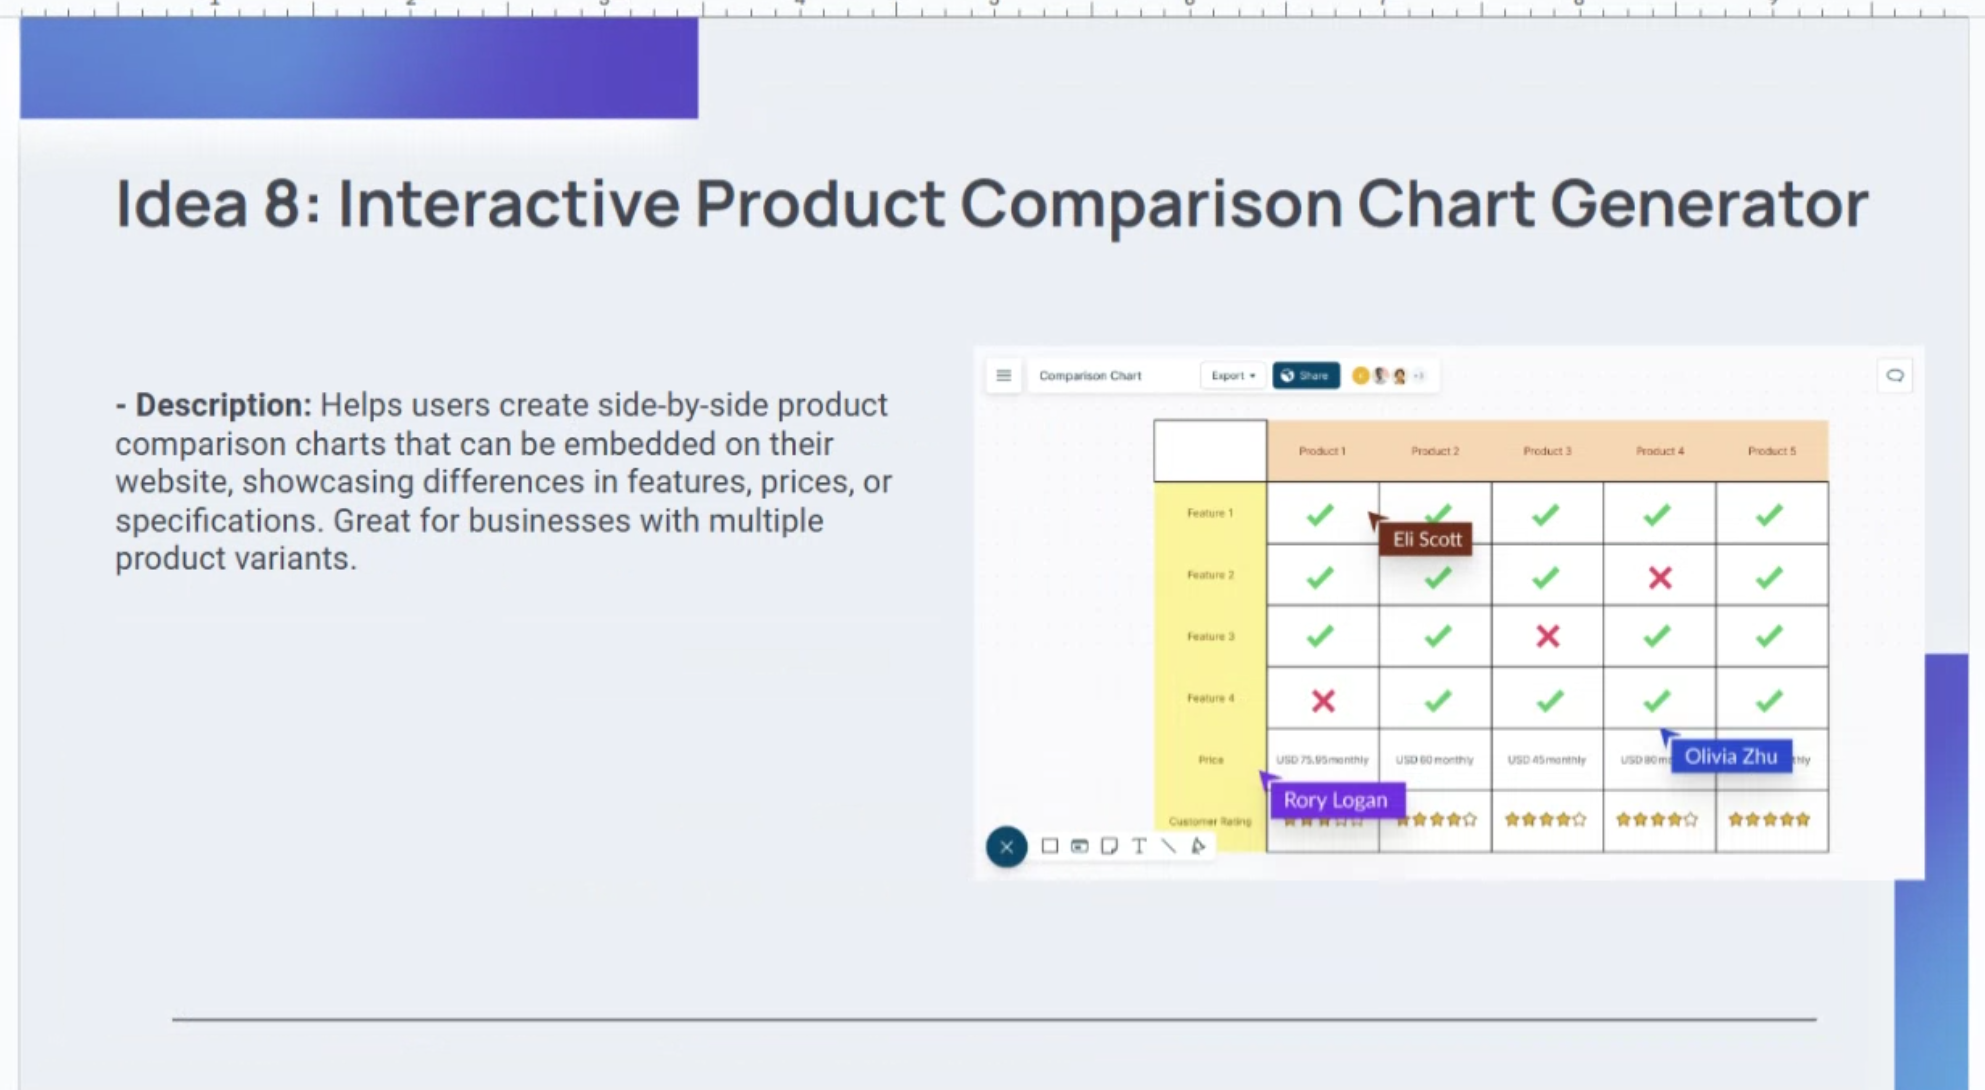Image resolution: width=1985 pixels, height=1090 pixels.
Task: Close the round blue shape toolbar button
Action: 1006,847
